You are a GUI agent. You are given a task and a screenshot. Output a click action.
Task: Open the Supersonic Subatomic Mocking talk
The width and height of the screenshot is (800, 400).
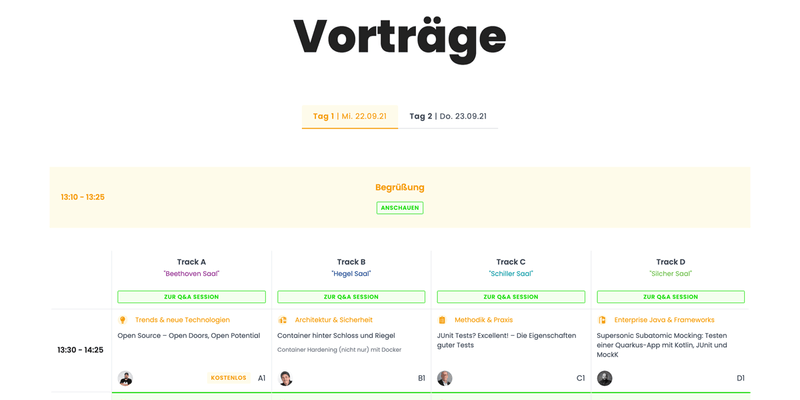coord(662,345)
